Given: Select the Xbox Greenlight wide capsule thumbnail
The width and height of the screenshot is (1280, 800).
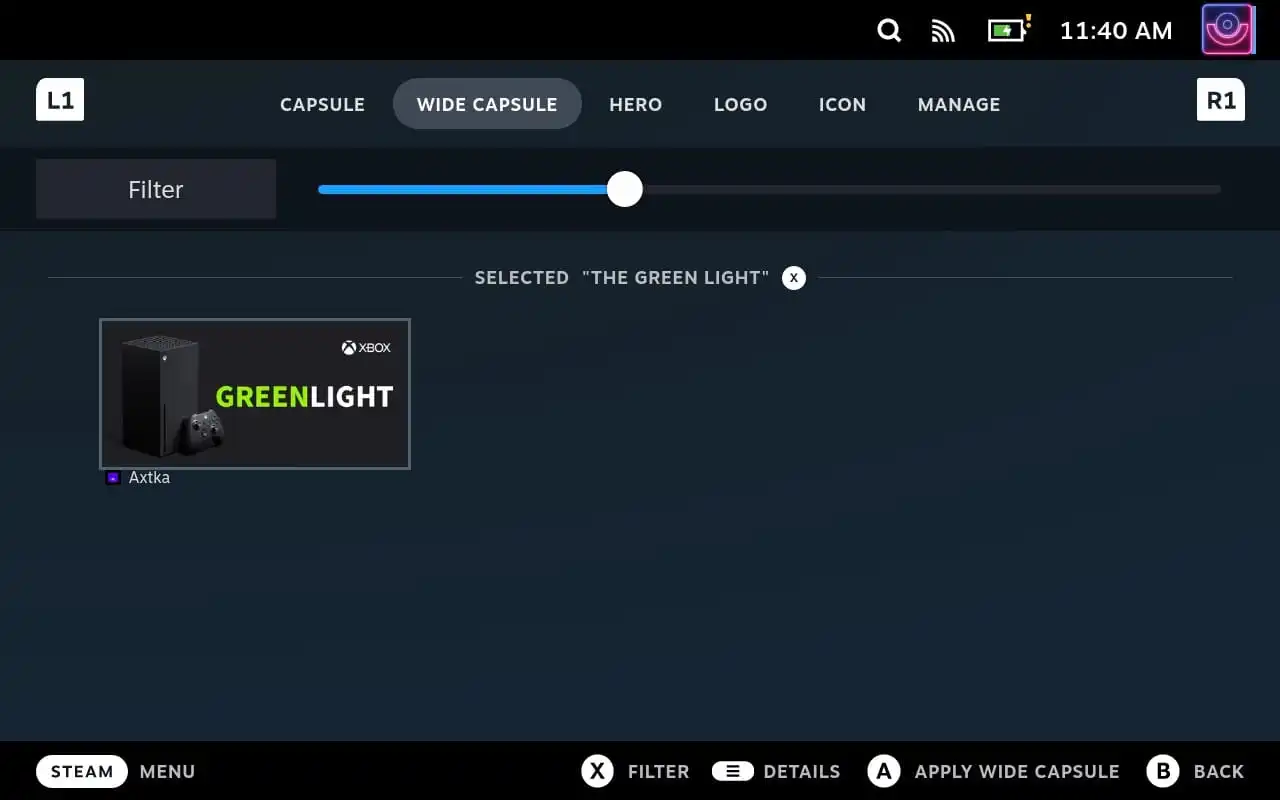Looking at the screenshot, I should tap(255, 394).
